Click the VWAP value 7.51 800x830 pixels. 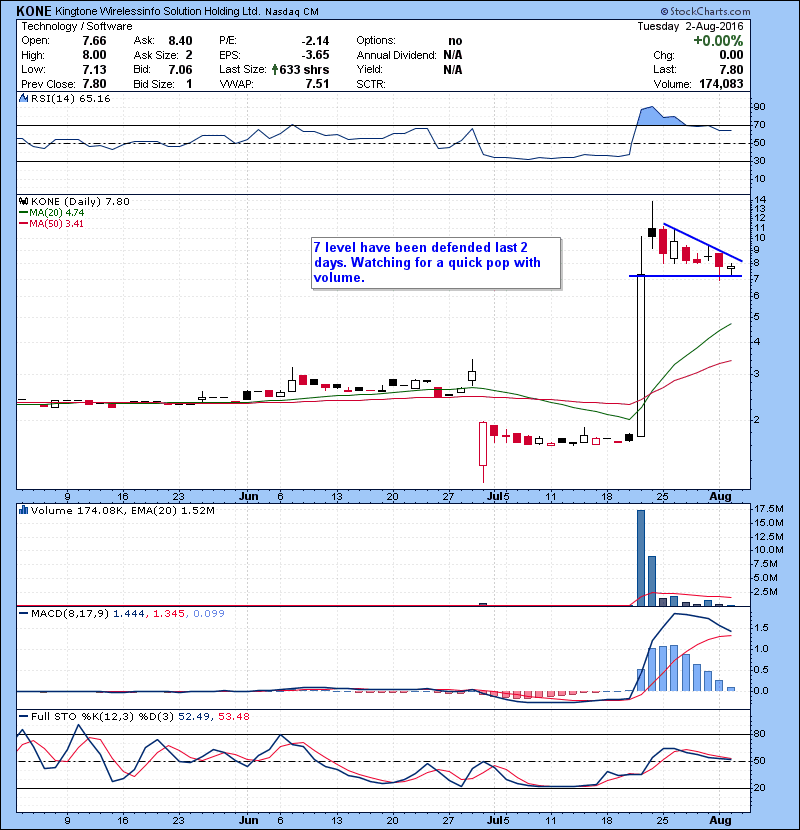tap(317, 84)
